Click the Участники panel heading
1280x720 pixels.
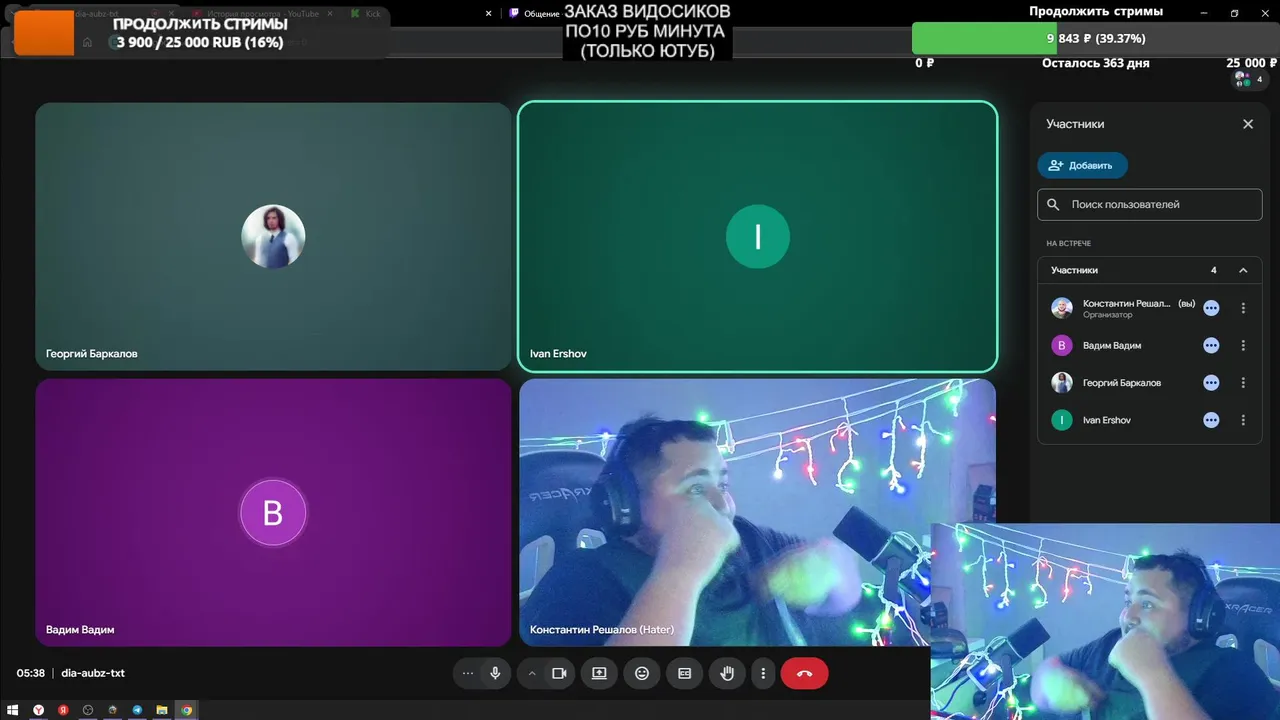[1075, 124]
